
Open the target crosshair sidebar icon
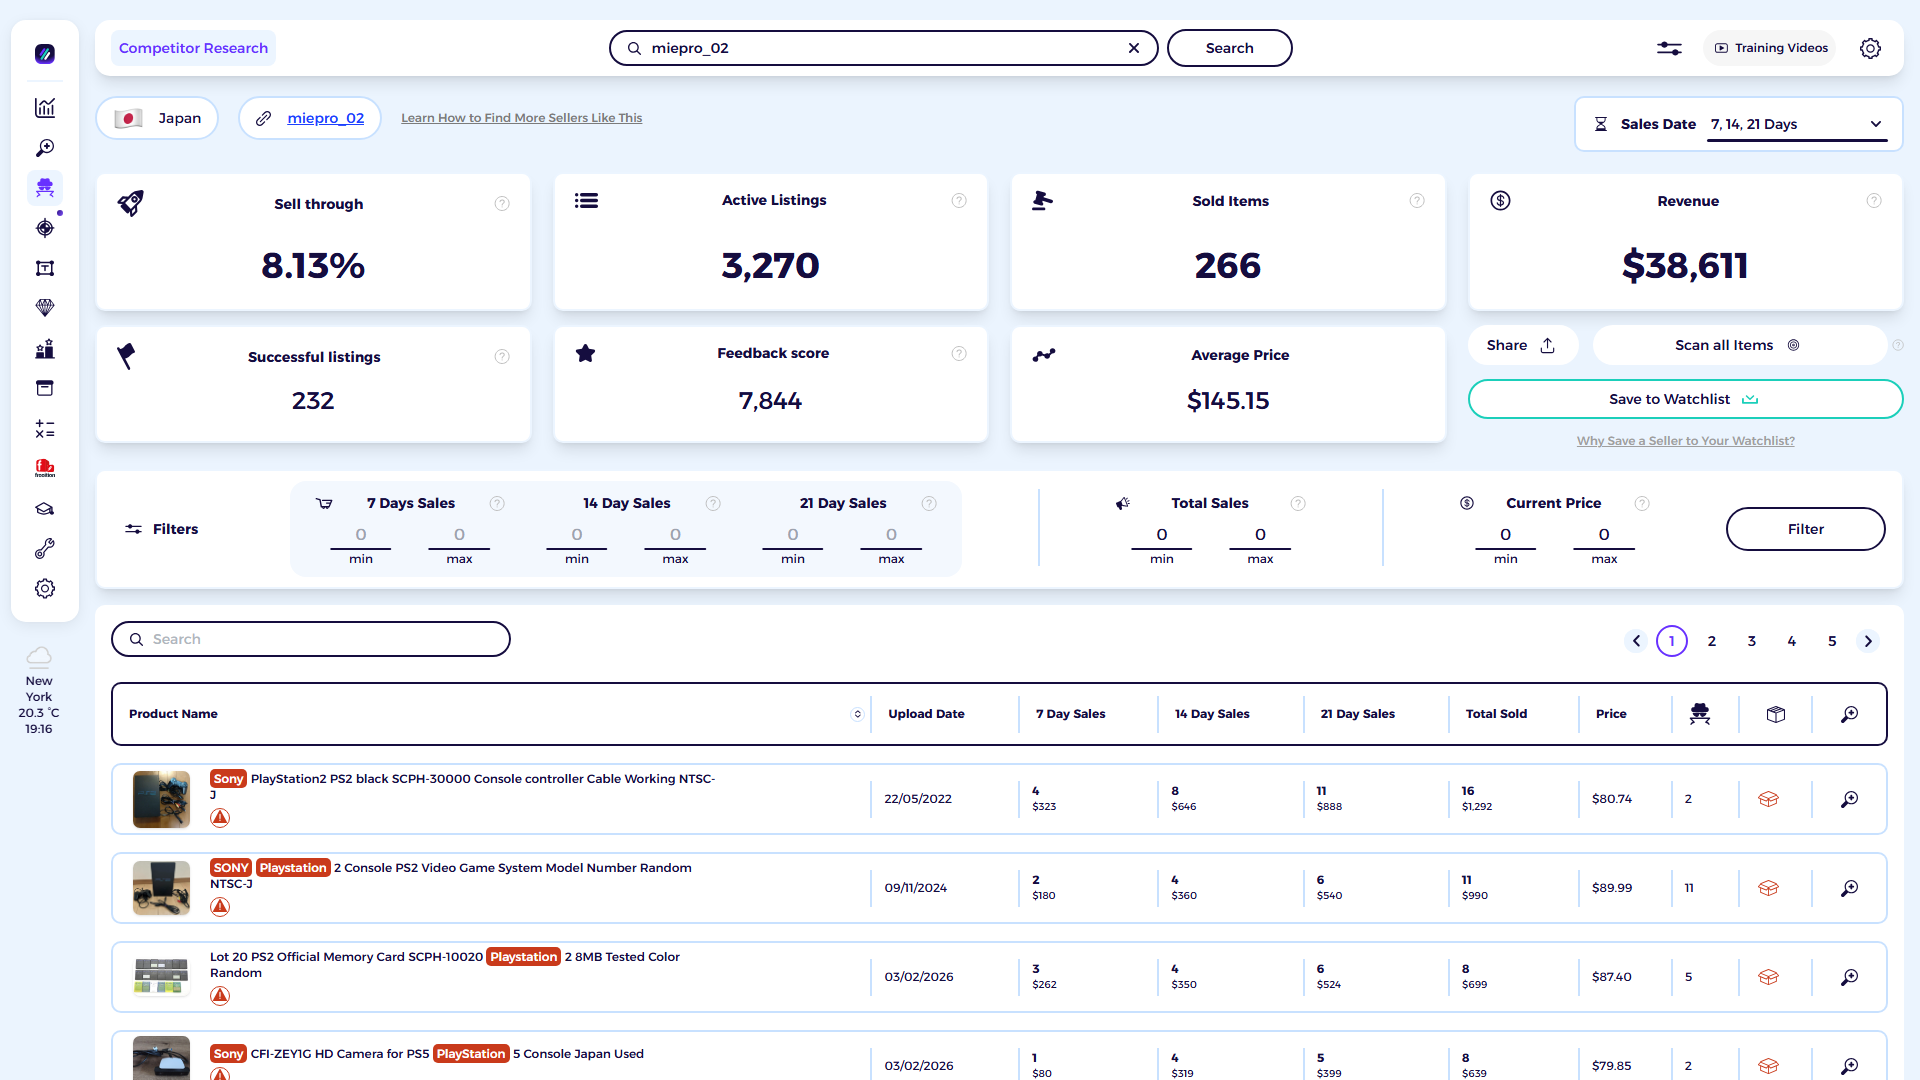pos(45,228)
